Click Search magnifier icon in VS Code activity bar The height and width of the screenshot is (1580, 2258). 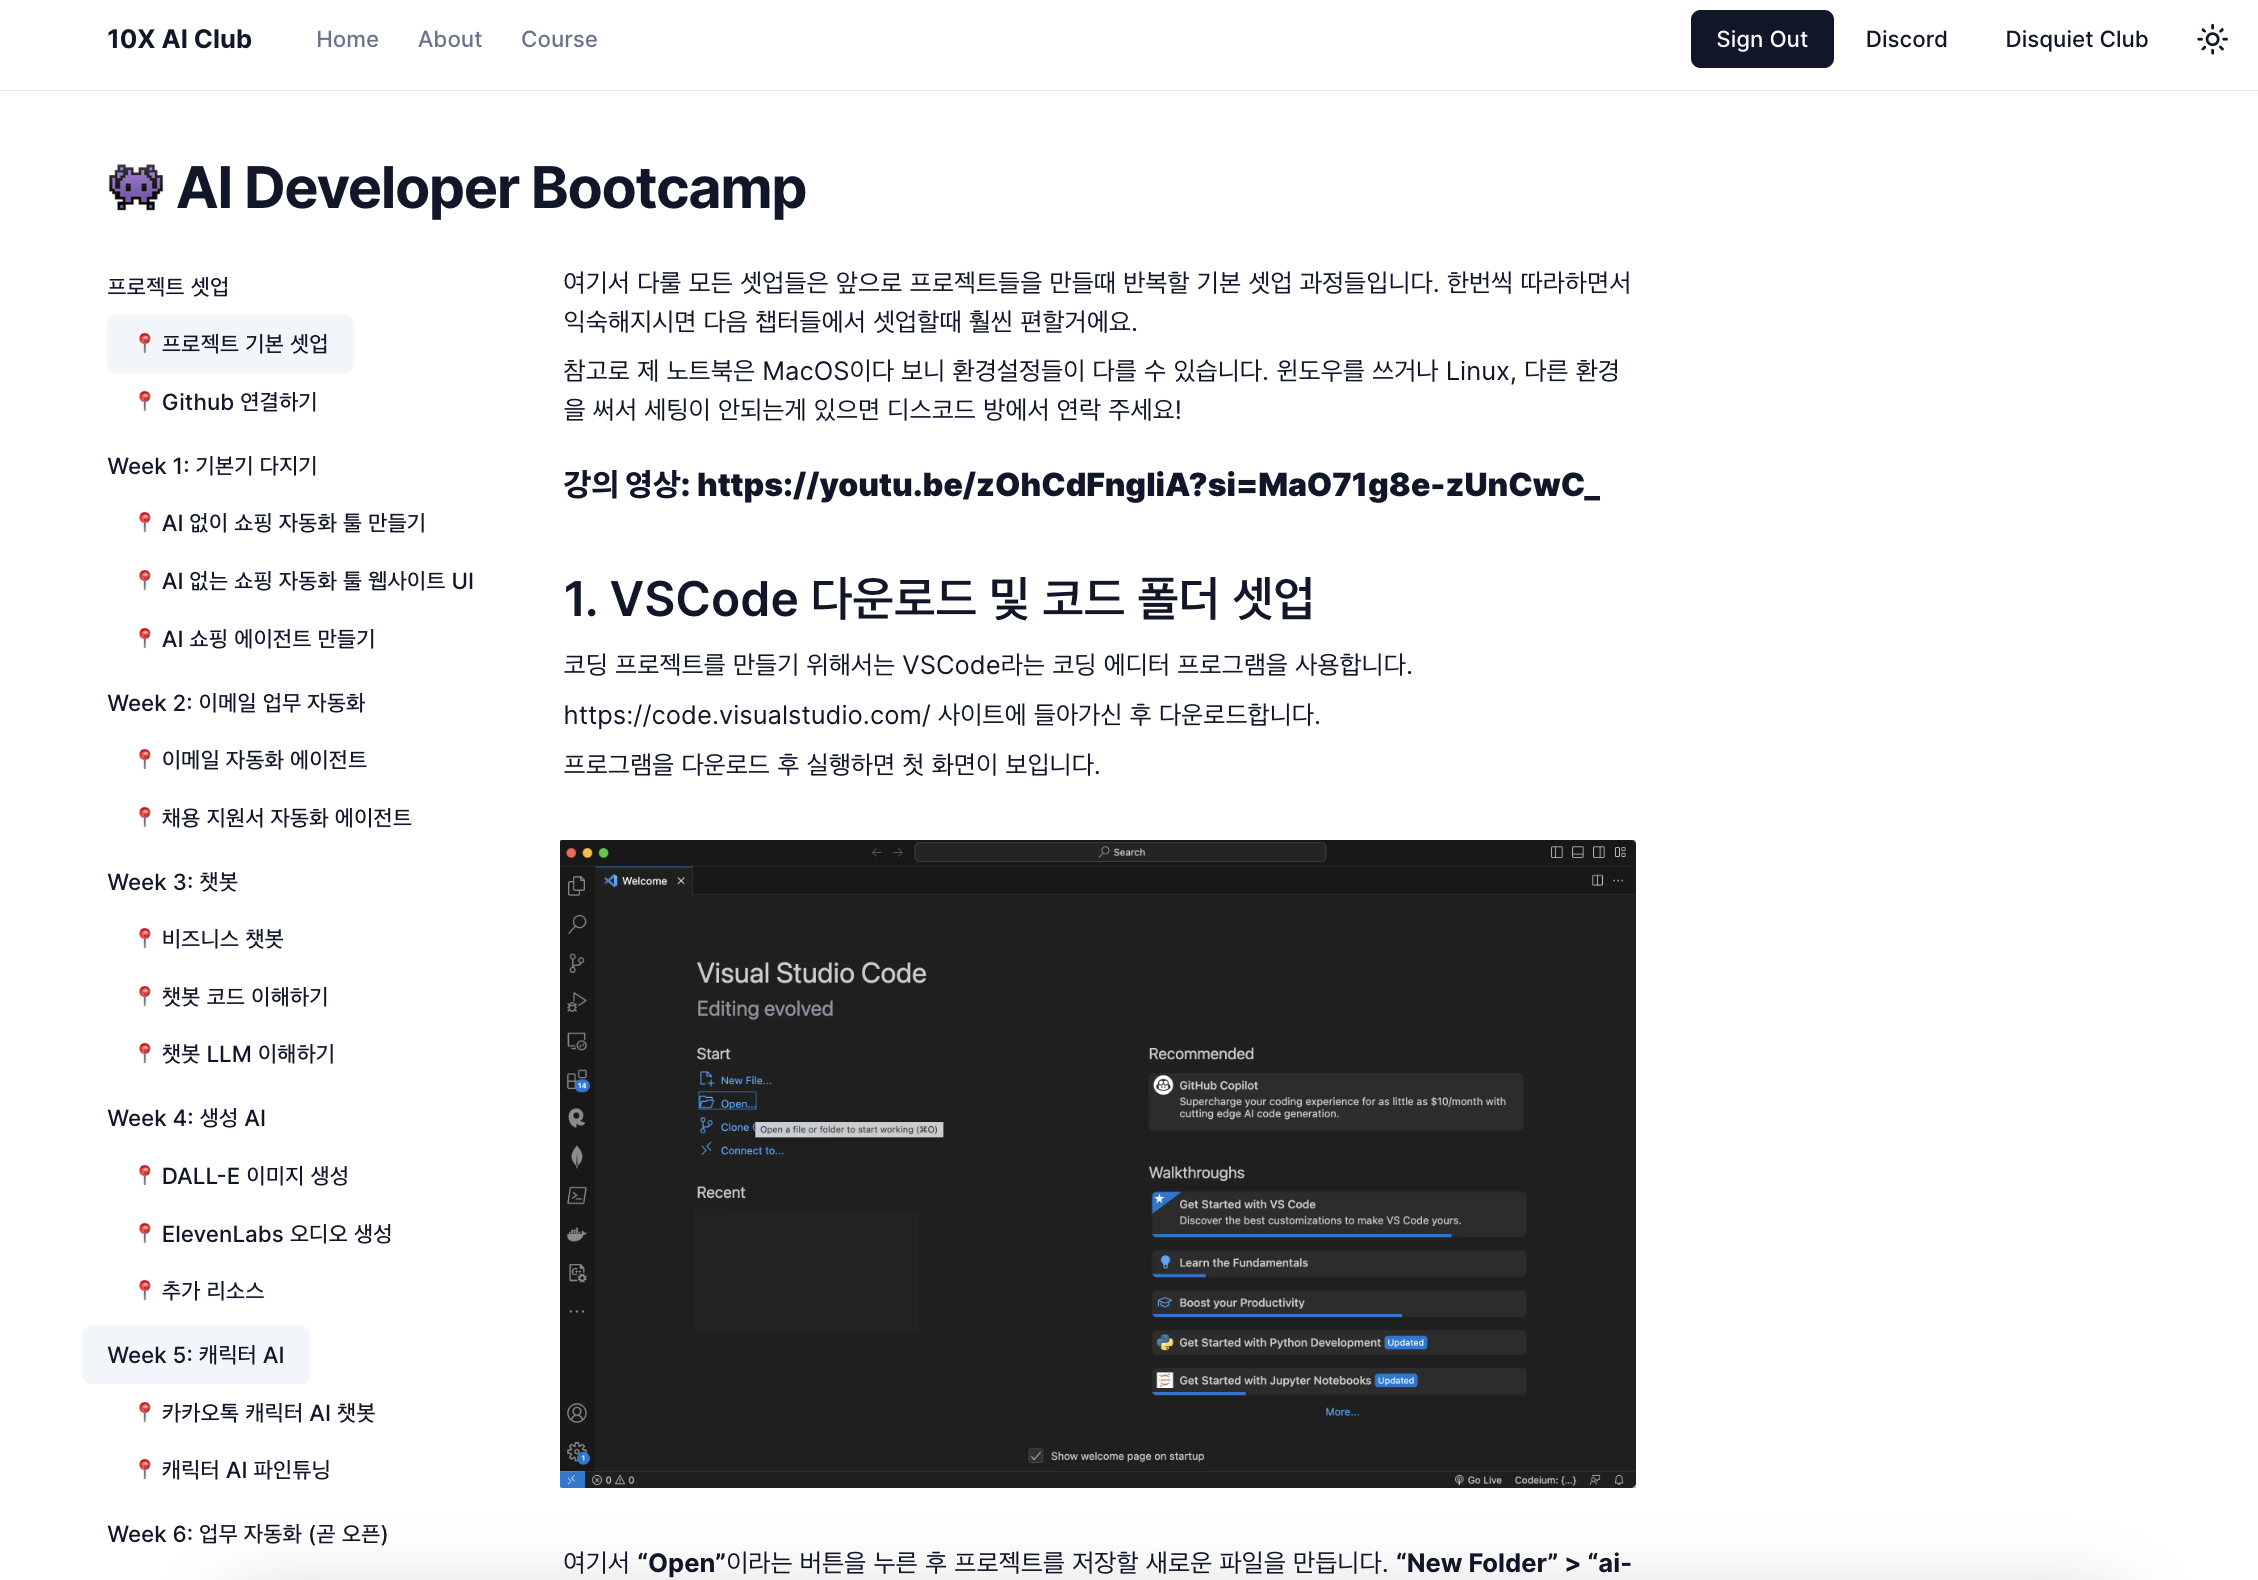click(x=577, y=924)
